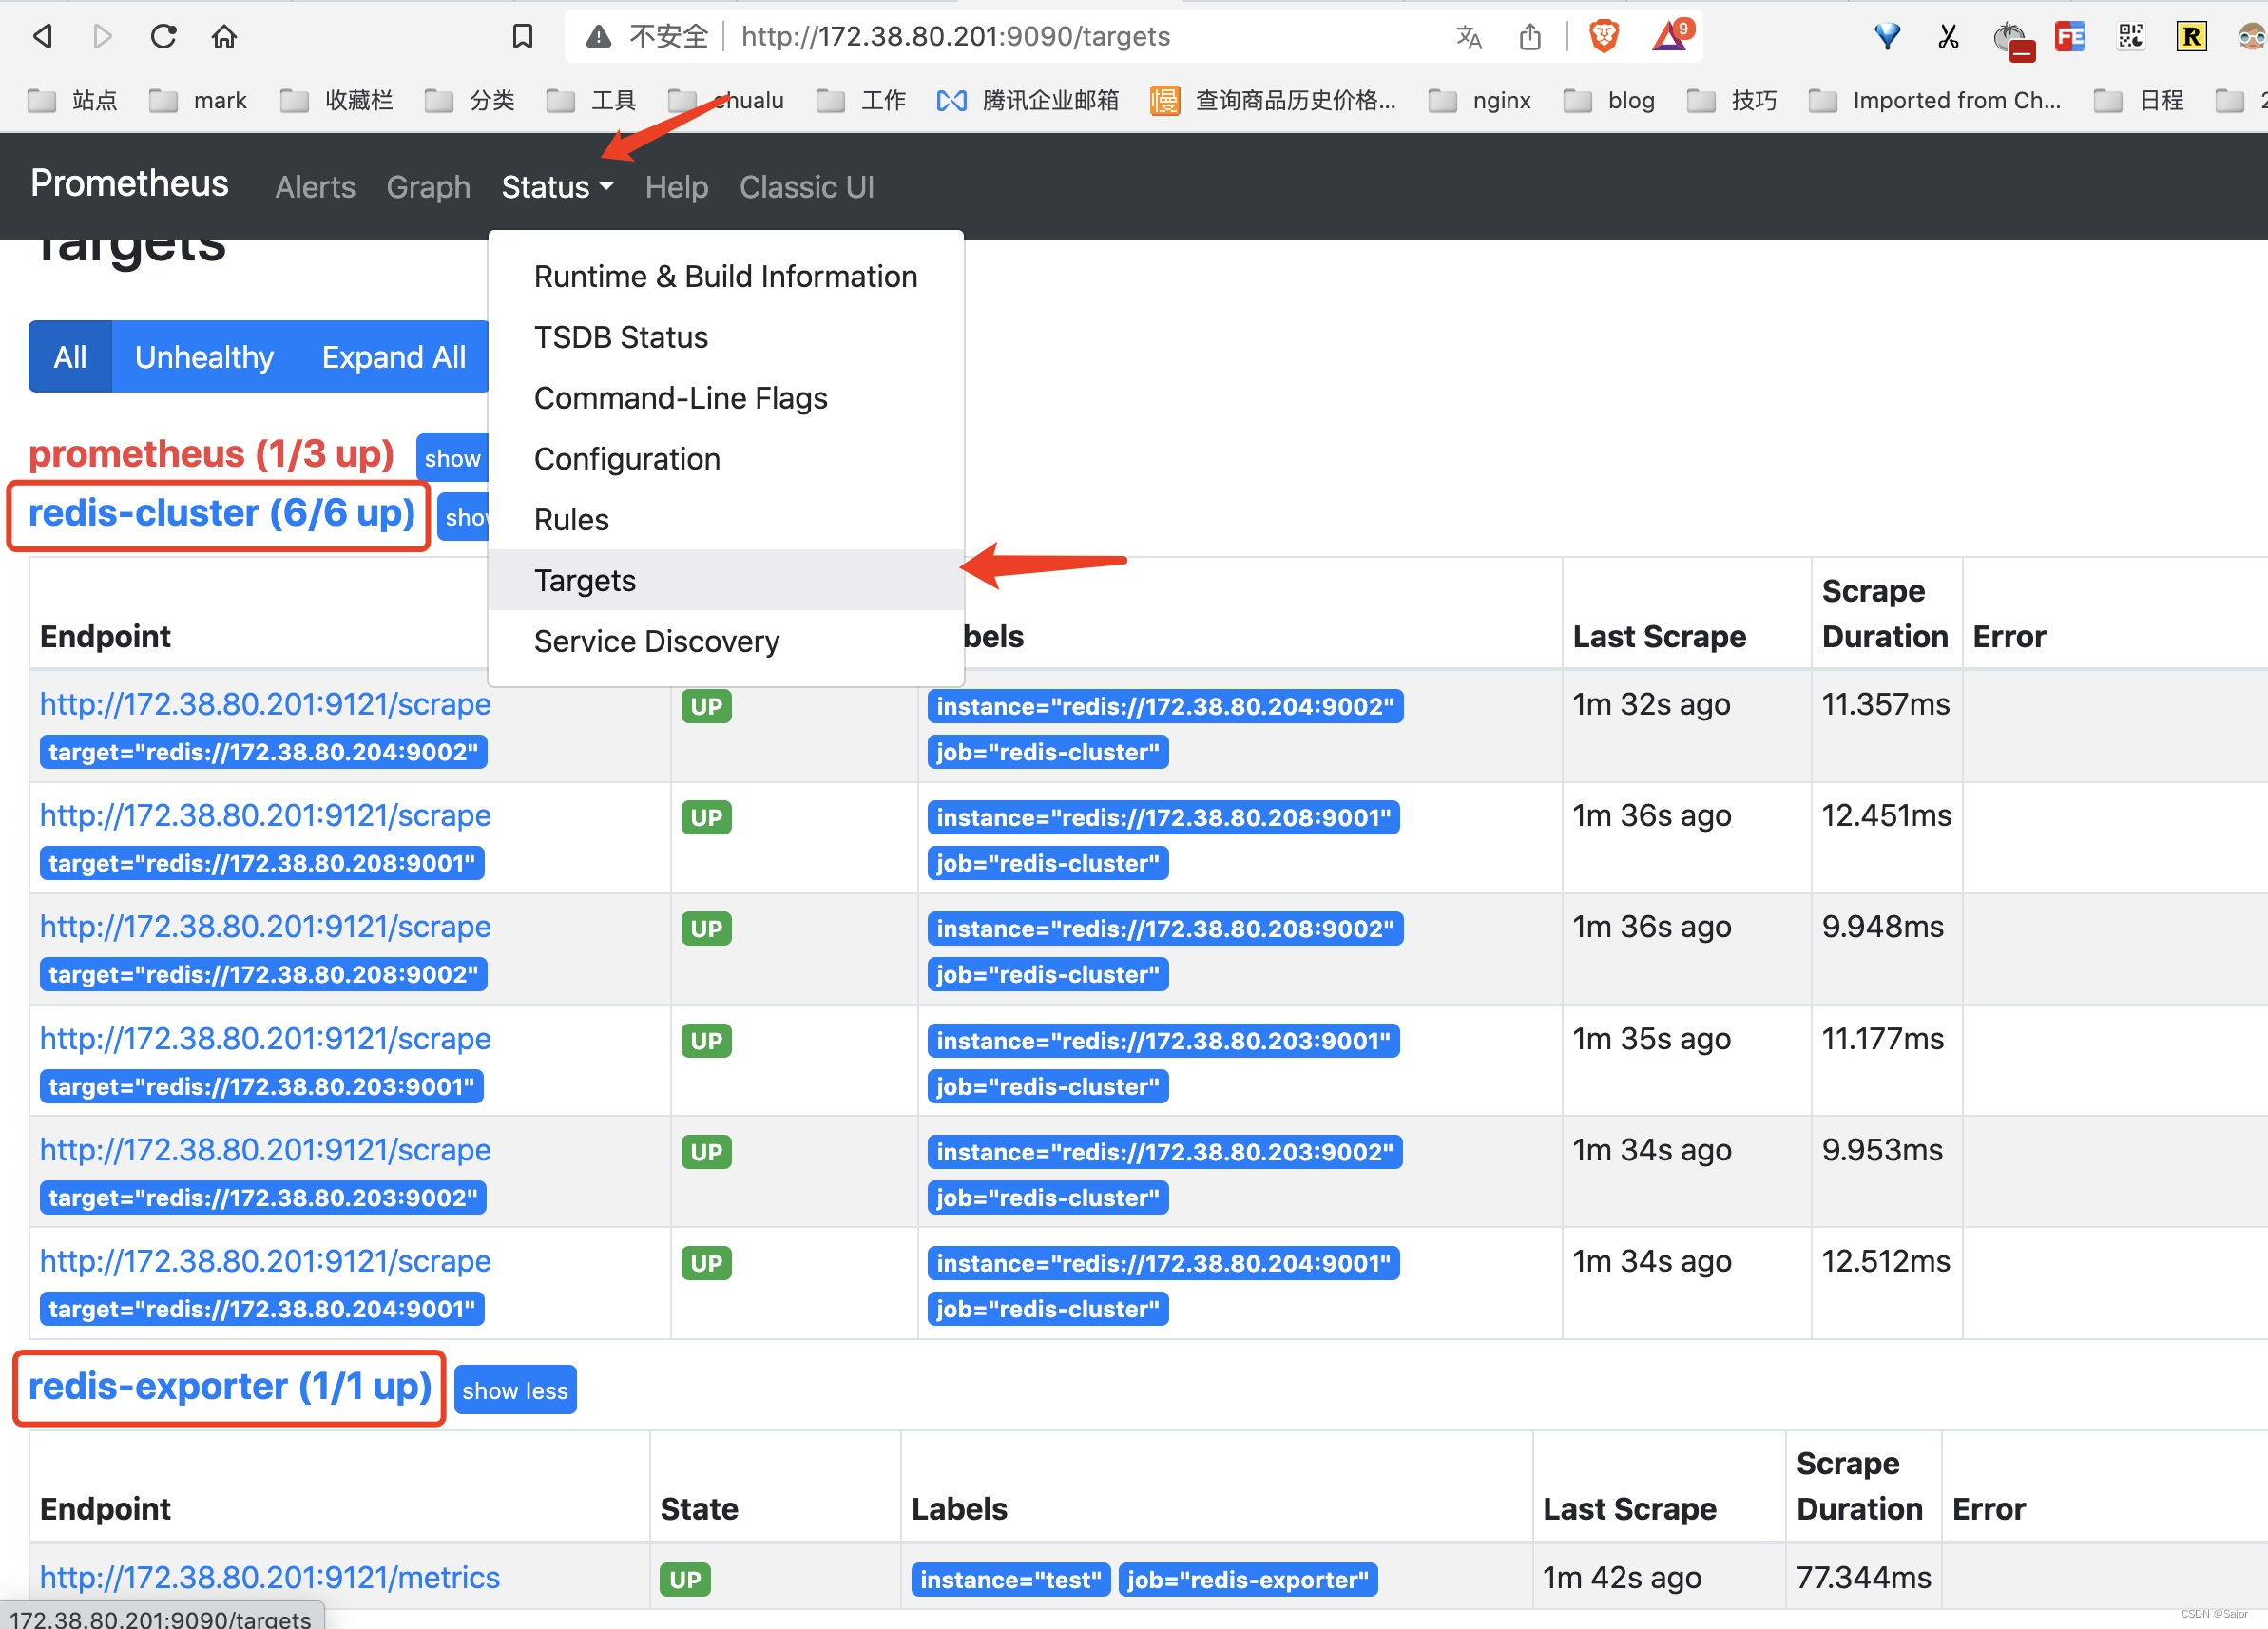Open the redis-cluster (6/6 up) job link
The height and width of the screenshot is (1629, 2268).
[220, 513]
